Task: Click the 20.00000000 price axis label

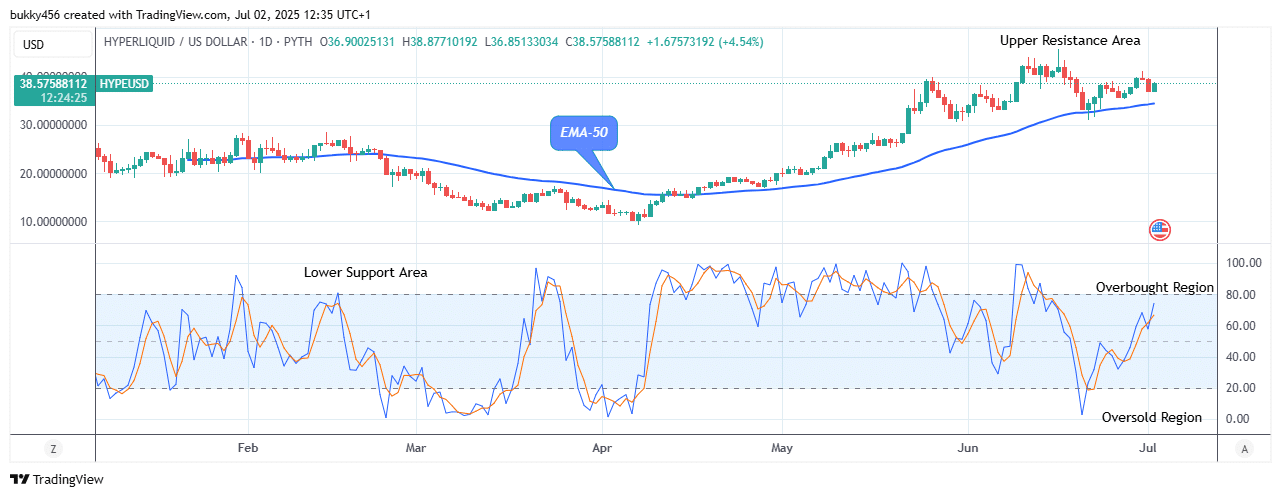Action: point(56,173)
